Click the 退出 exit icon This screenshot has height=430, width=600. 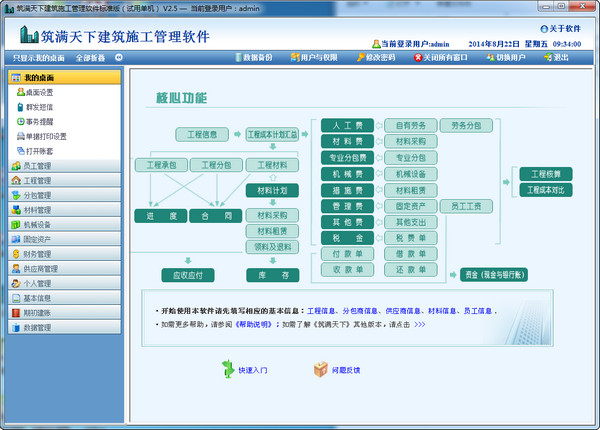coord(548,57)
